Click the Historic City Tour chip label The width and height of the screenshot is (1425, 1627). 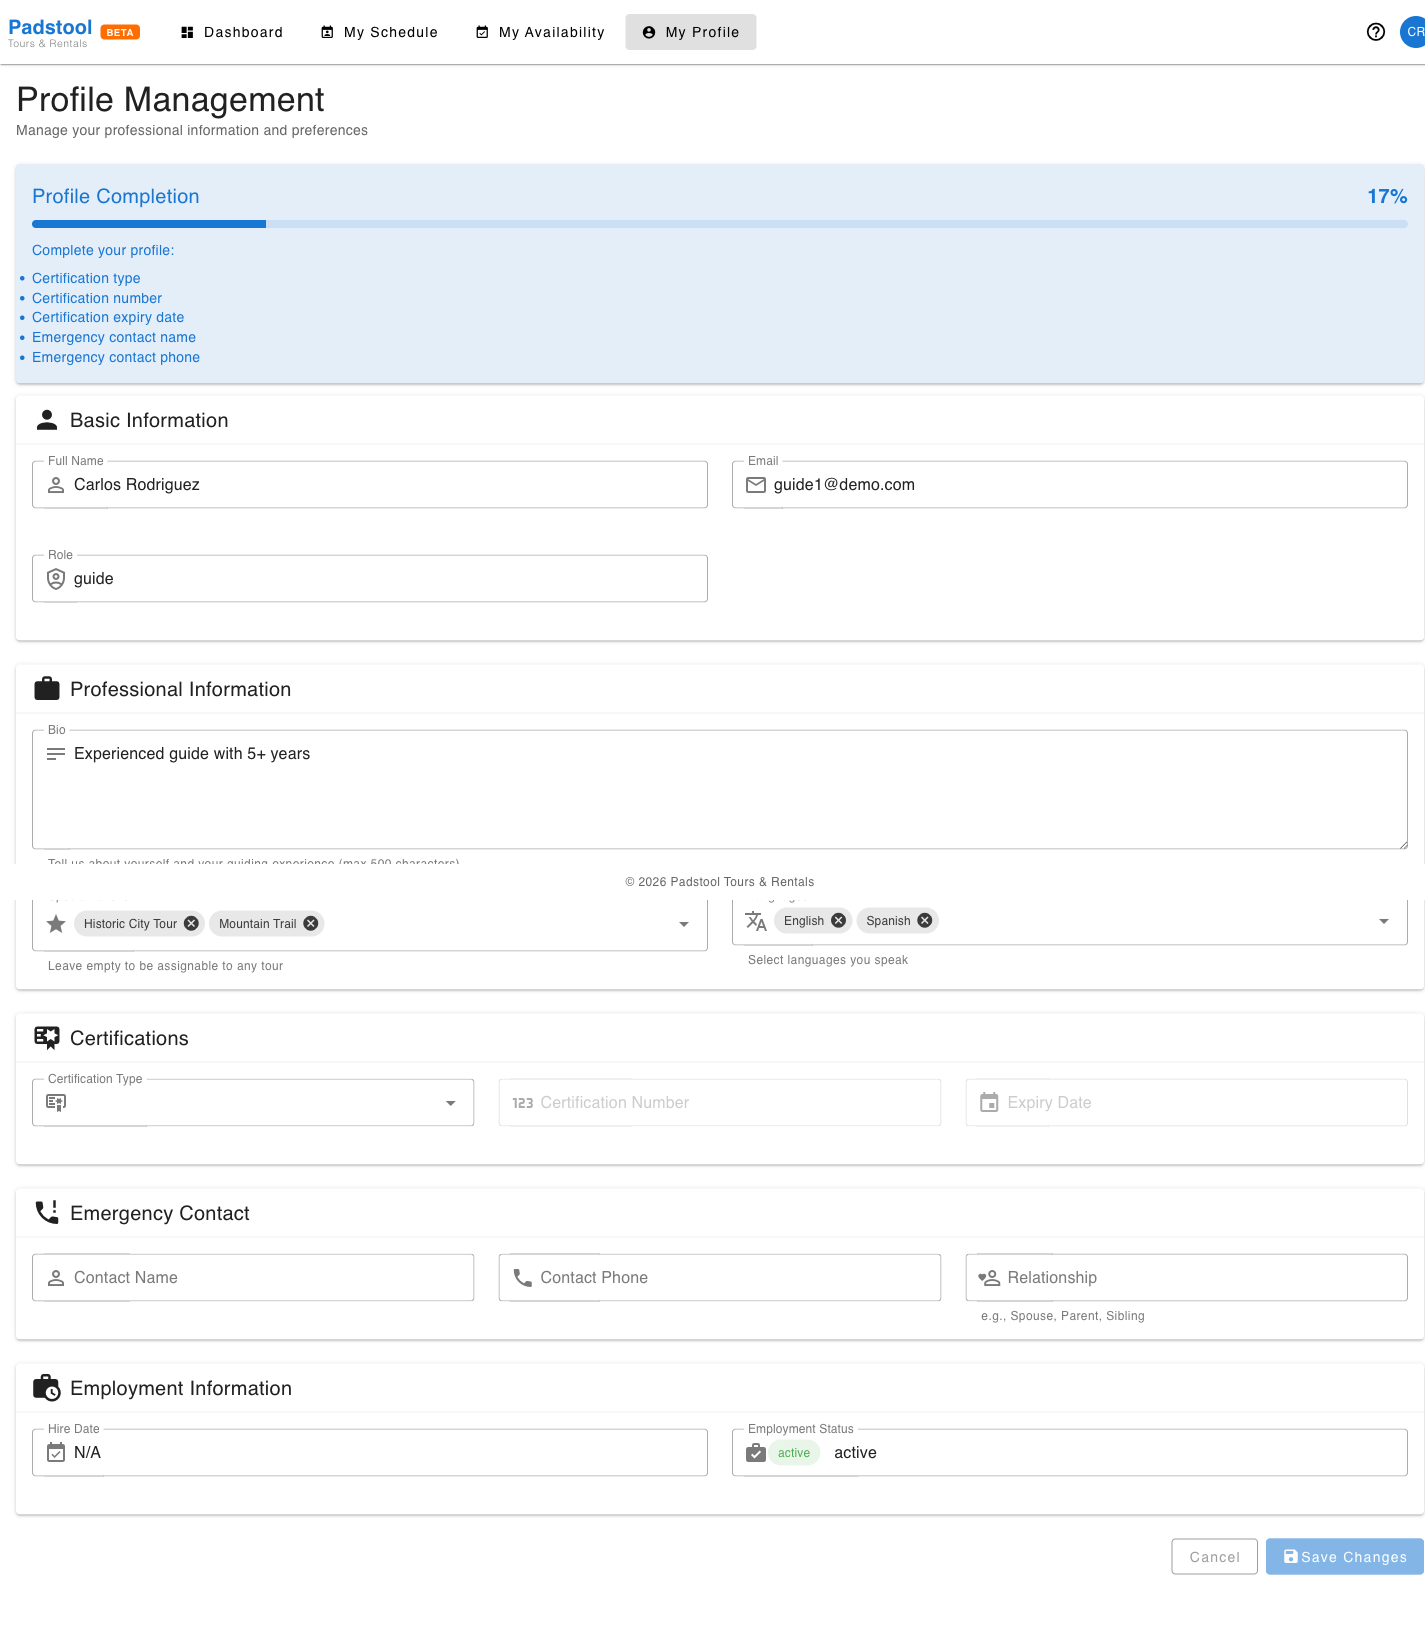pyautogui.click(x=130, y=924)
